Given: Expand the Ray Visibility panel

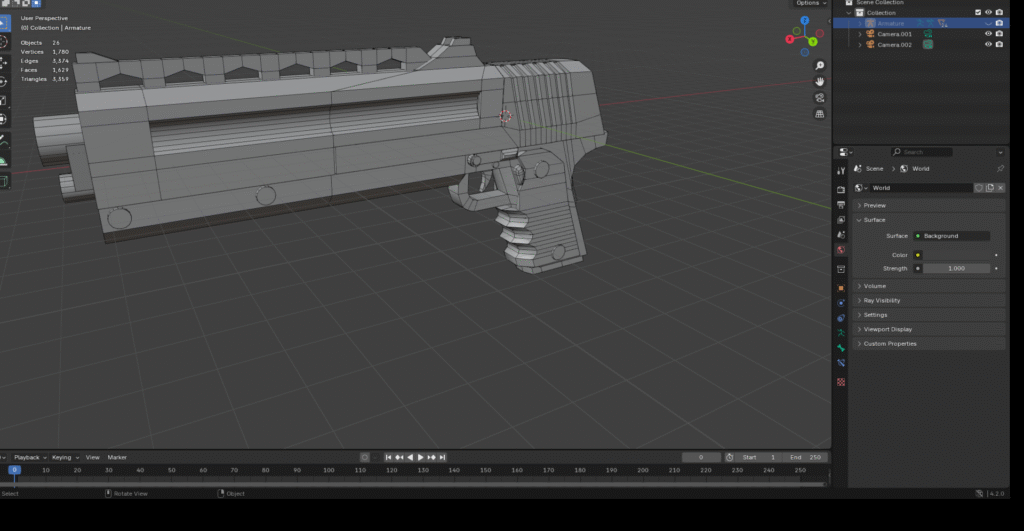Looking at the screenshot, I should click(x=882, y=300).
